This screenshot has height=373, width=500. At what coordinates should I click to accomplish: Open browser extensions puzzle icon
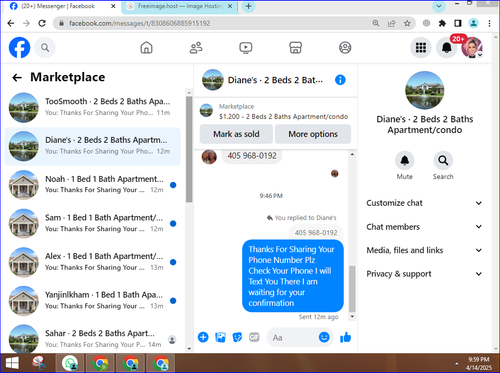(442, 23)
